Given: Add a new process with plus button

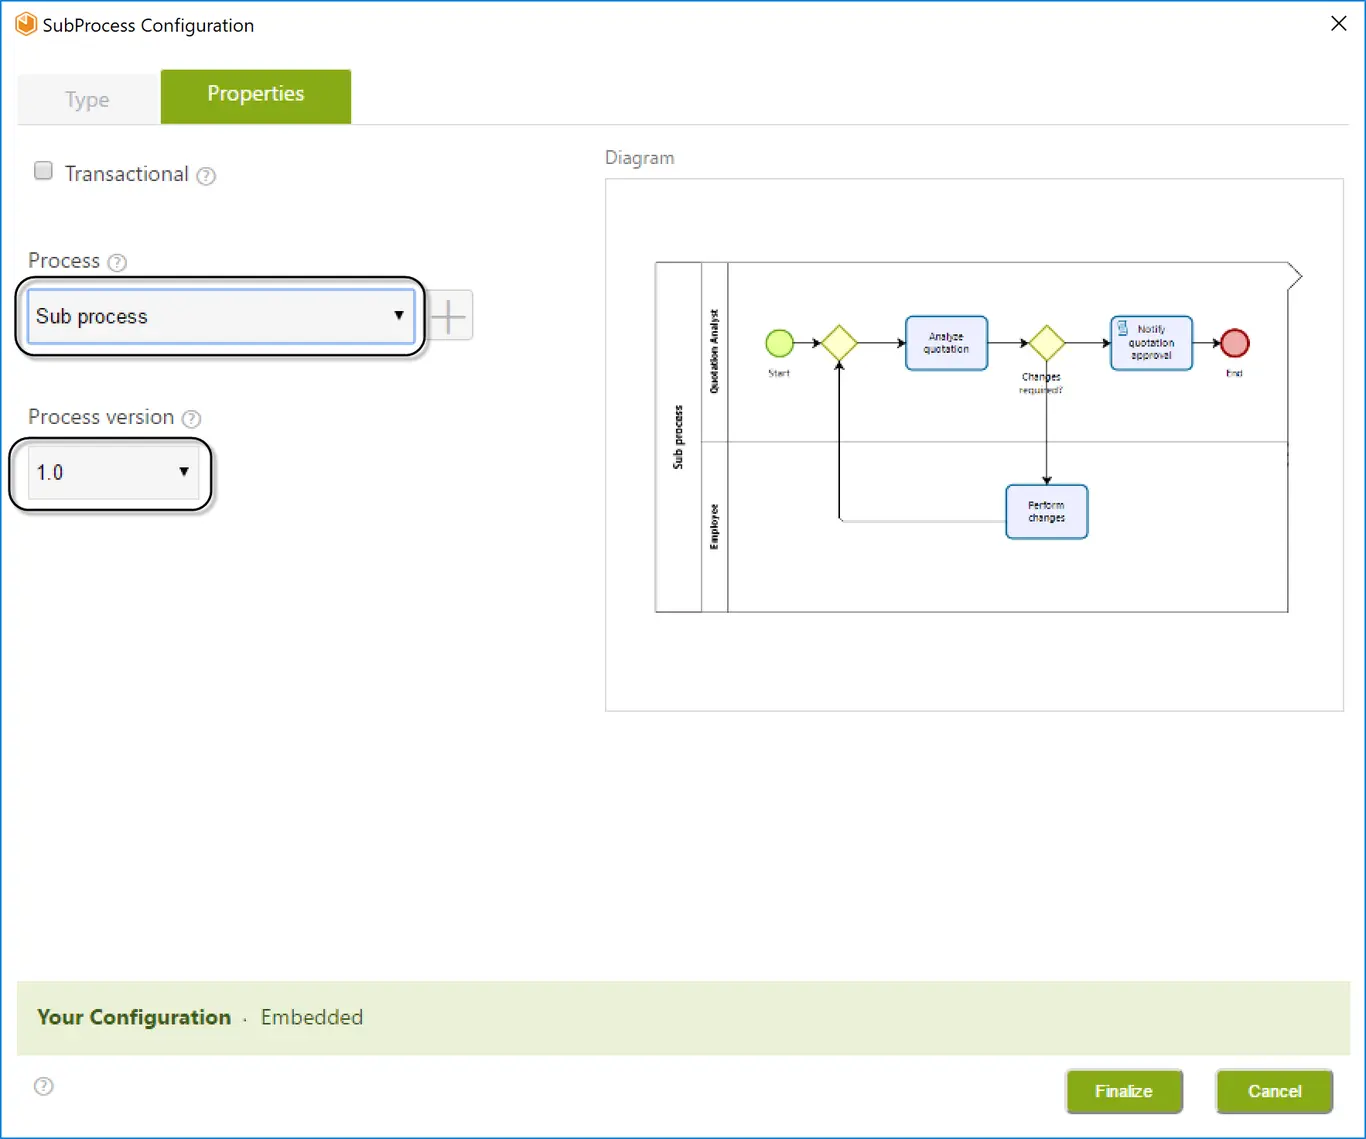Looking at the screenshot, I should [x=449, y=316].
